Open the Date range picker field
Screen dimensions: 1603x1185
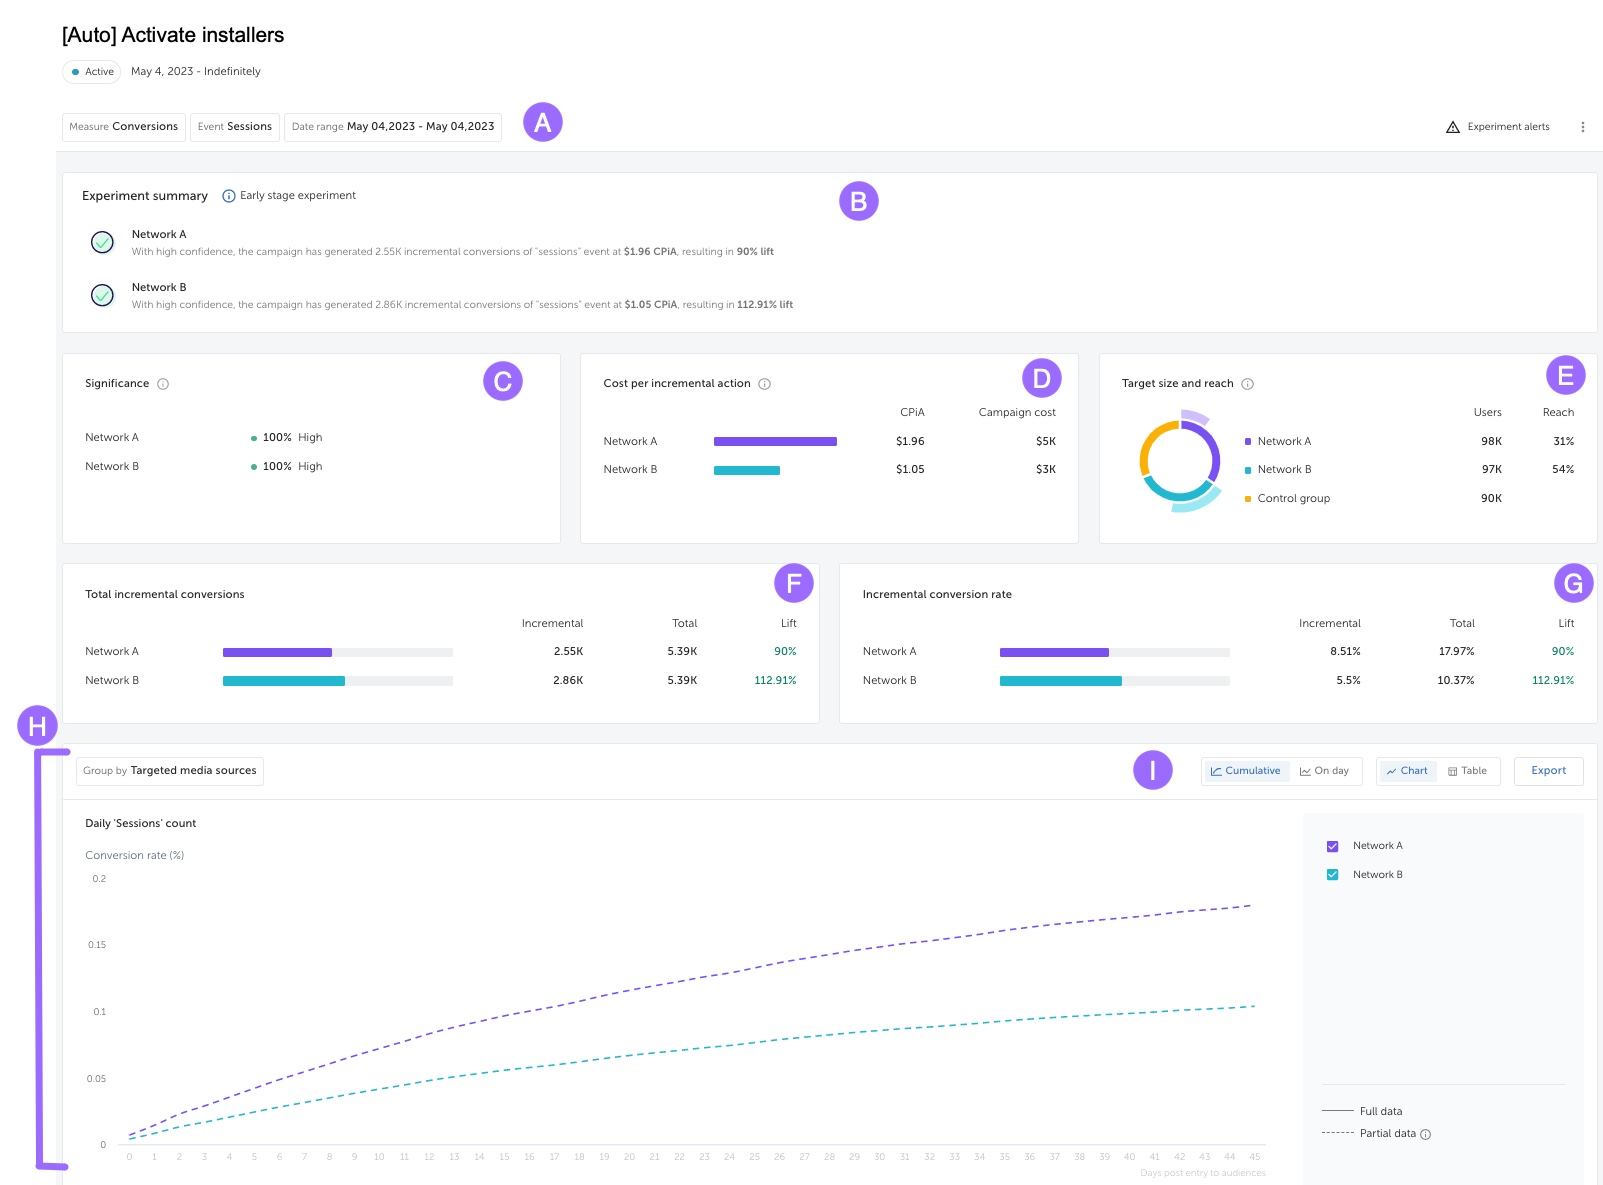(x=393, y=127)
